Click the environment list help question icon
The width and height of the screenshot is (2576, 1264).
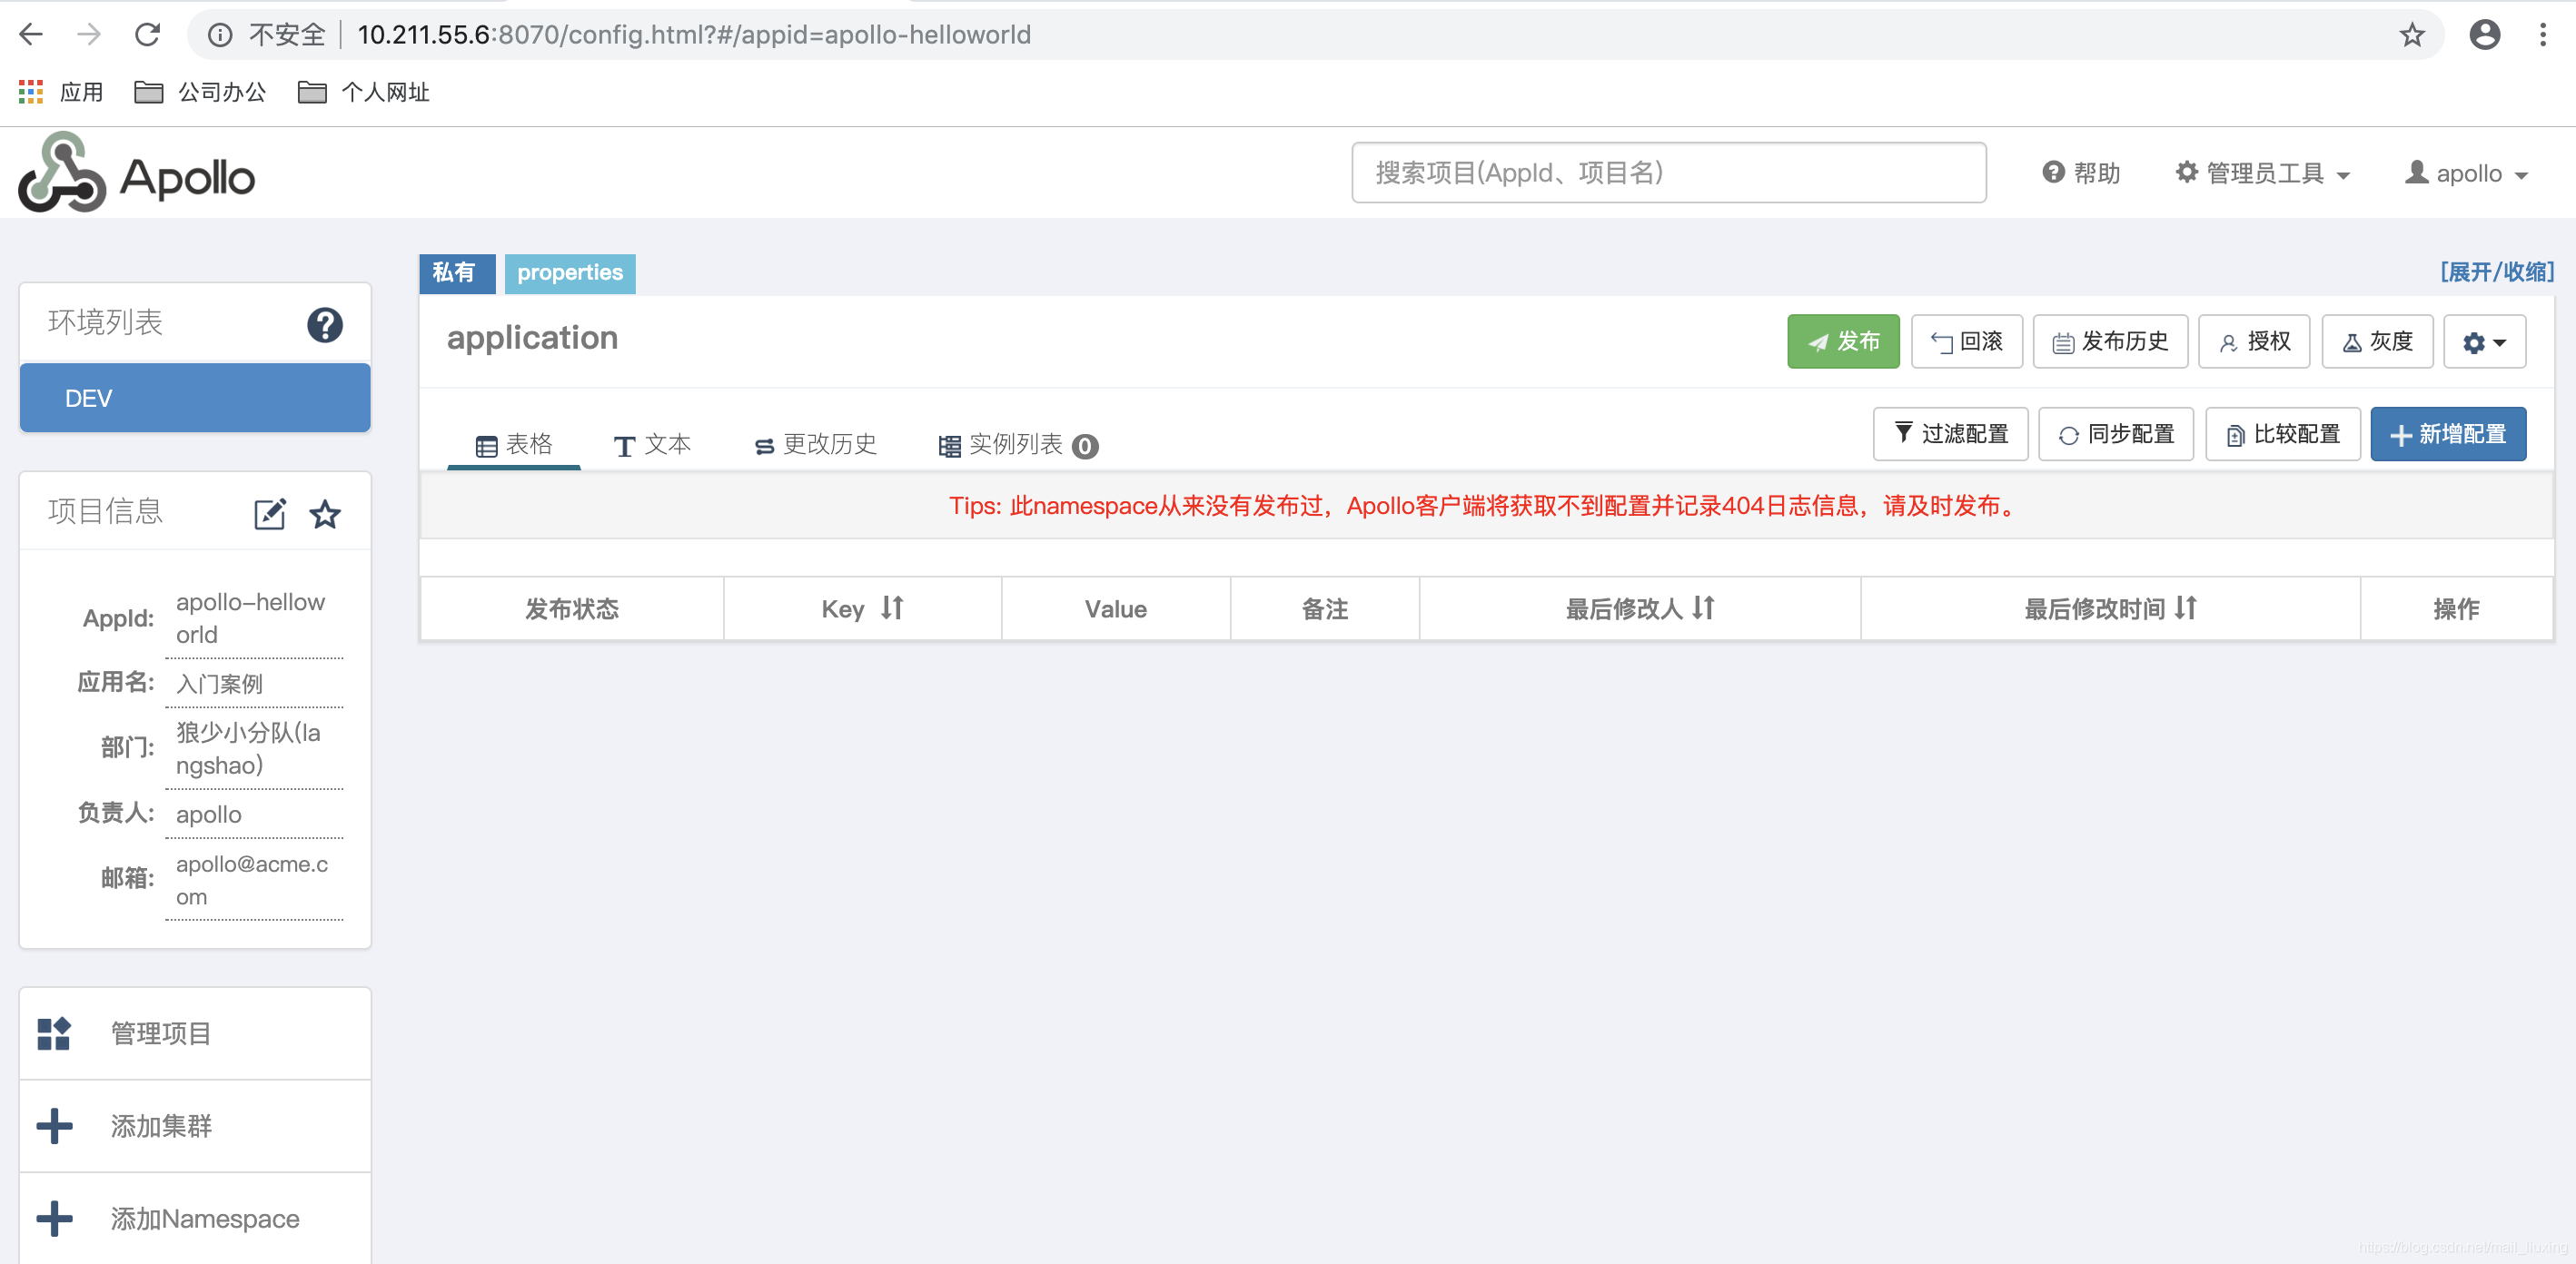click(324, 325)
